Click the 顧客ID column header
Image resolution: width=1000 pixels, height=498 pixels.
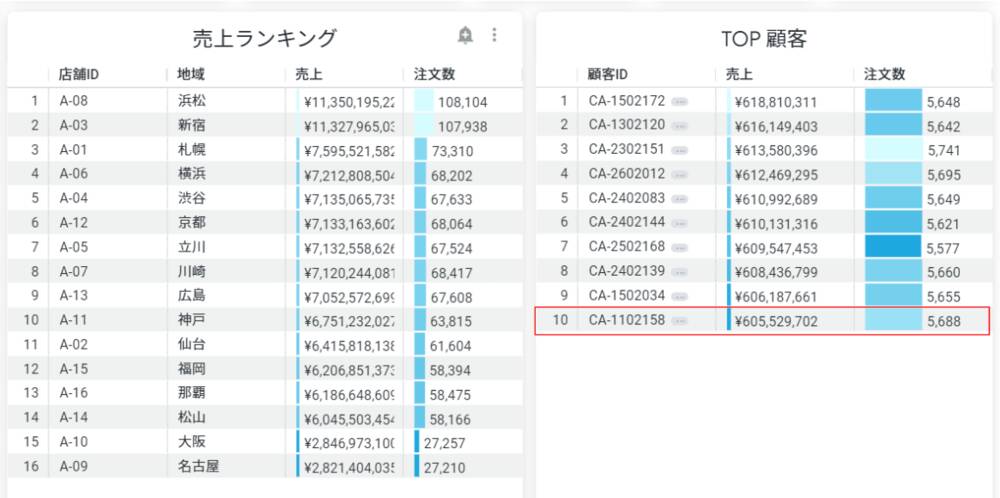pos(608,74)
